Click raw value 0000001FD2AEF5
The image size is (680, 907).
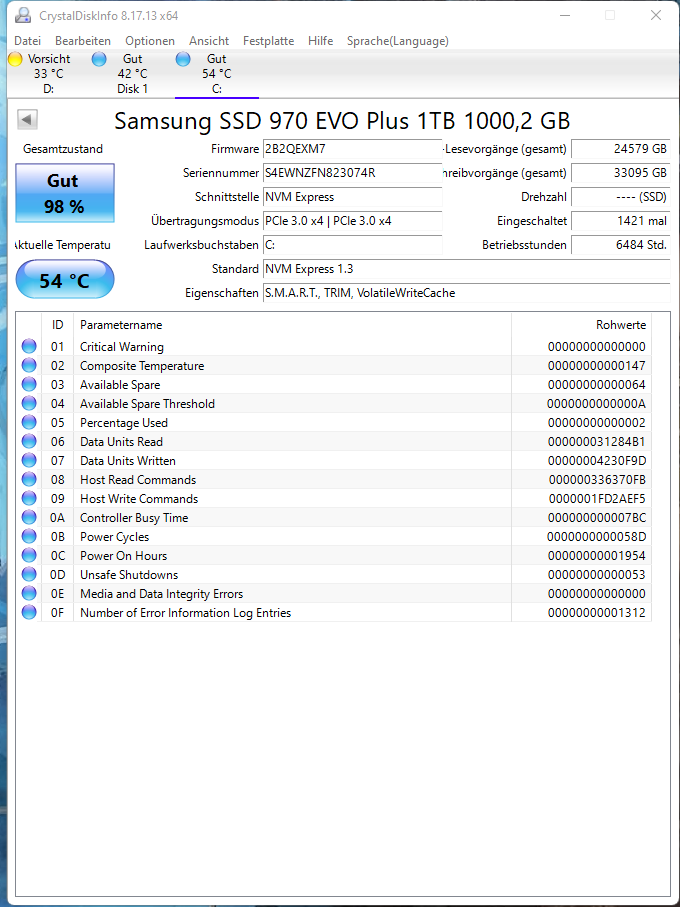coord(597,499)
